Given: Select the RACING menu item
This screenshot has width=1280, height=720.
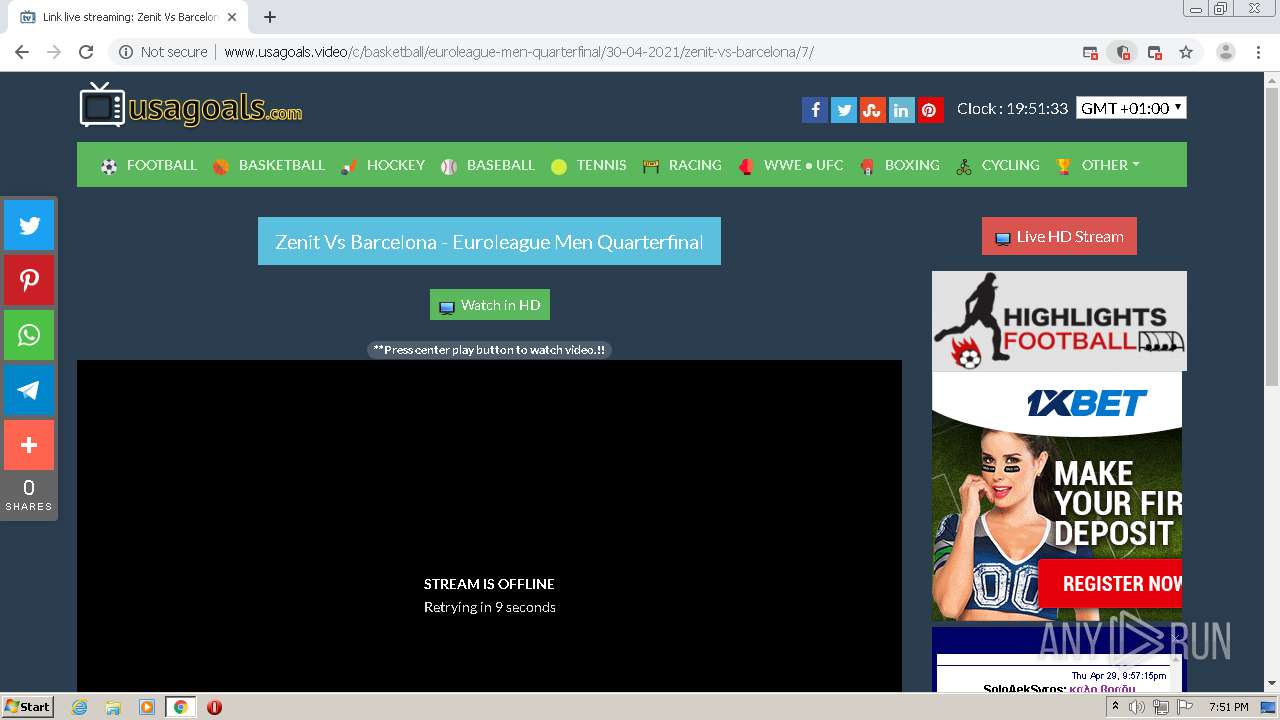Looking at the screenshot, I should 682,165.
